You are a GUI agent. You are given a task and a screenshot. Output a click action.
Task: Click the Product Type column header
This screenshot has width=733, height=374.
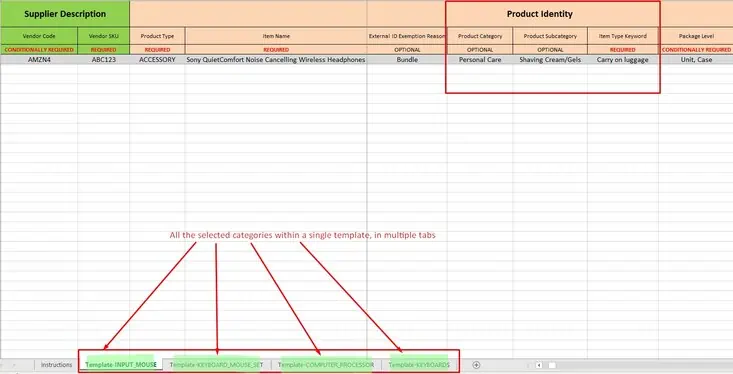pos(157,36)
